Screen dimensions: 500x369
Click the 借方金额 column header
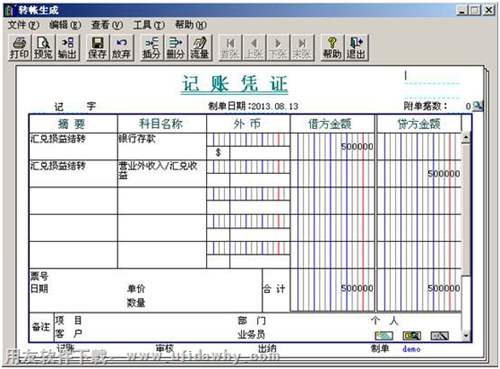click(332, 124)
